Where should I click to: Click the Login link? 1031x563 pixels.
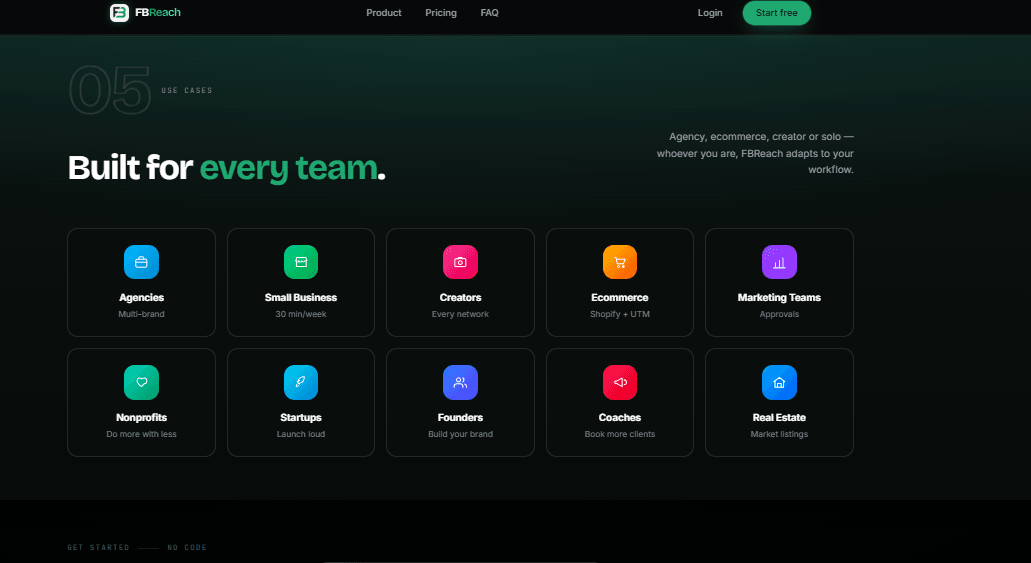[710, 12]
